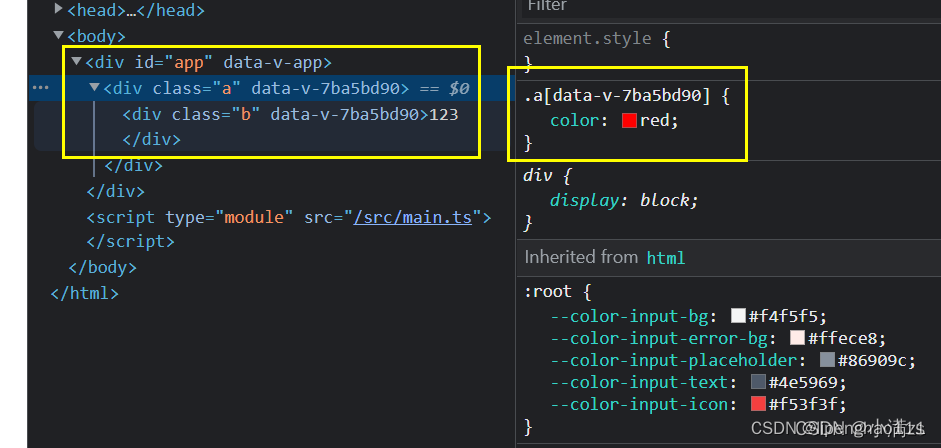The image size is (941, 448).
Task: Open the #f4f5f5 color swatch
Action: pyautogui.click(x=738, y=316)
